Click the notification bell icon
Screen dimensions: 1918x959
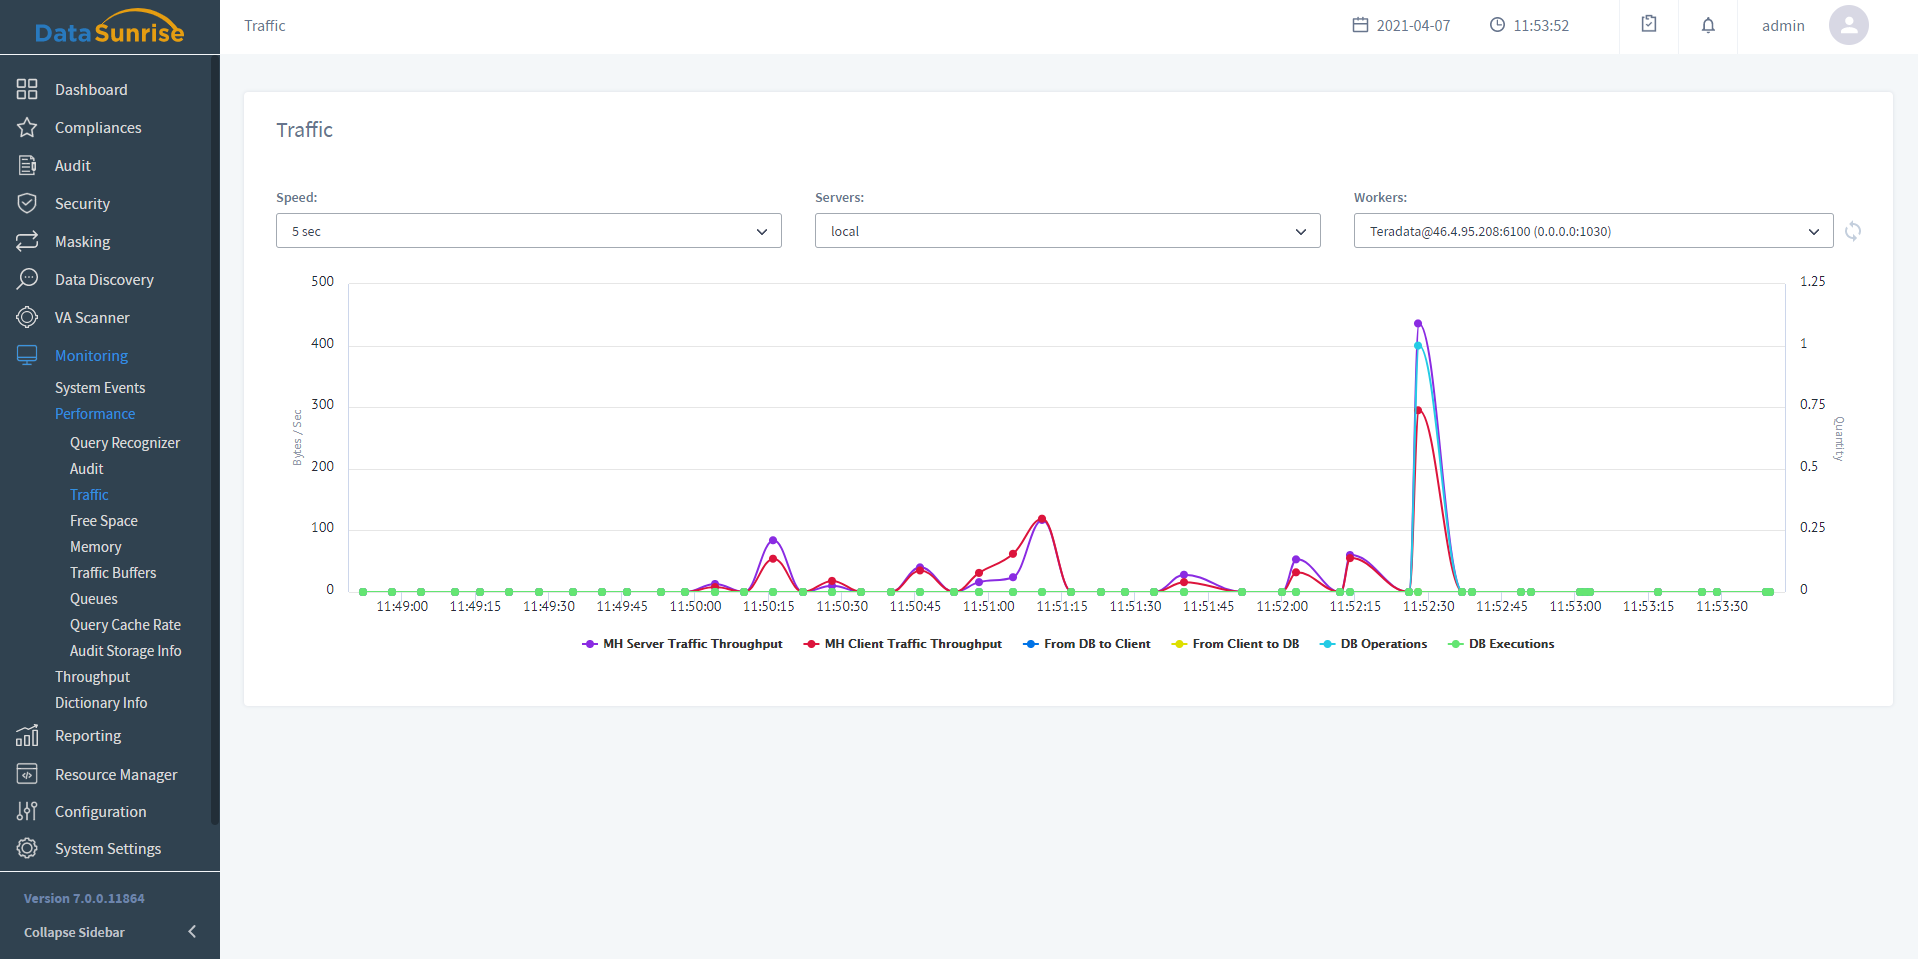coord(1708,25)
